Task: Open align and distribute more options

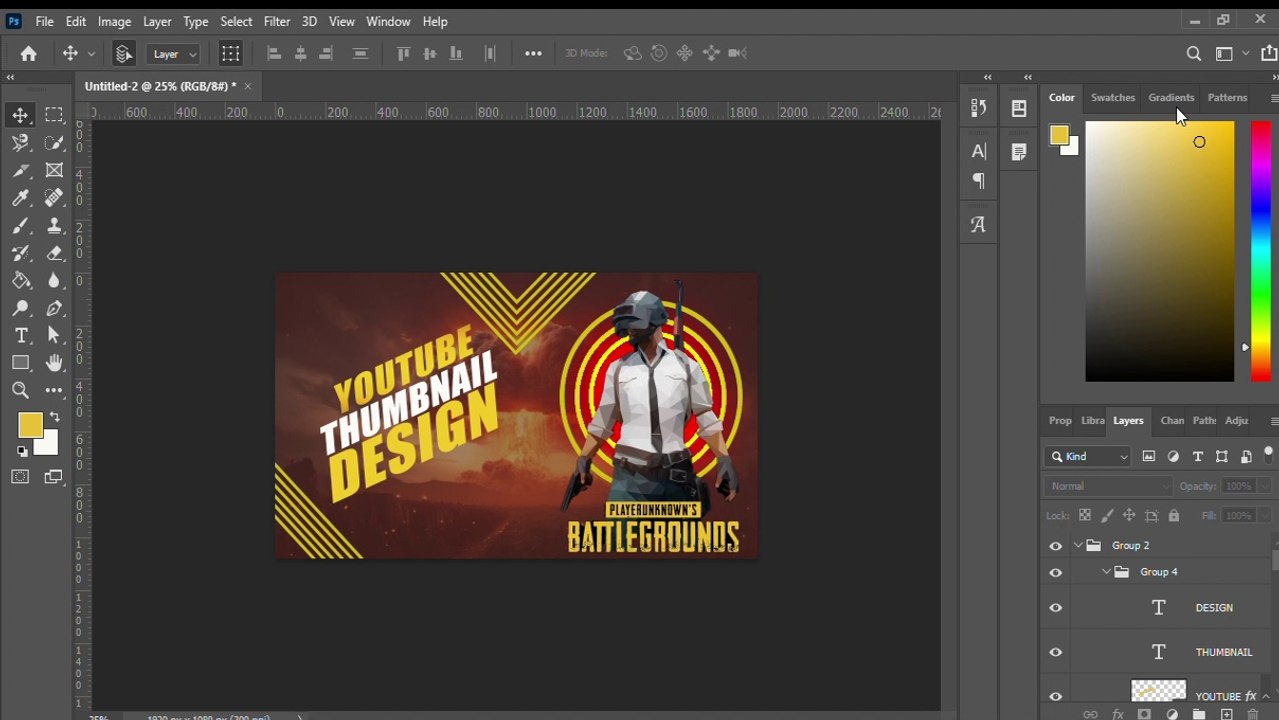Action: tap(533, 54)
